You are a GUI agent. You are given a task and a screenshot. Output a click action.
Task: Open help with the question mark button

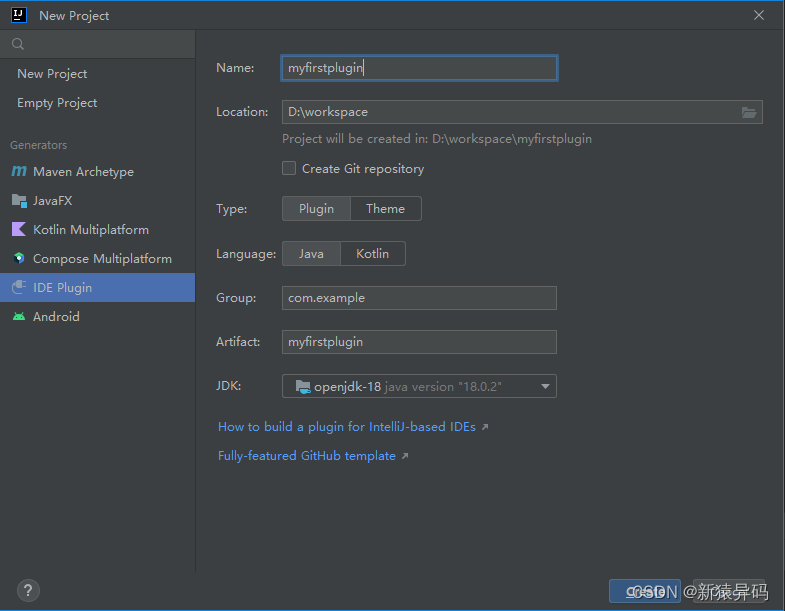point(28,590)
